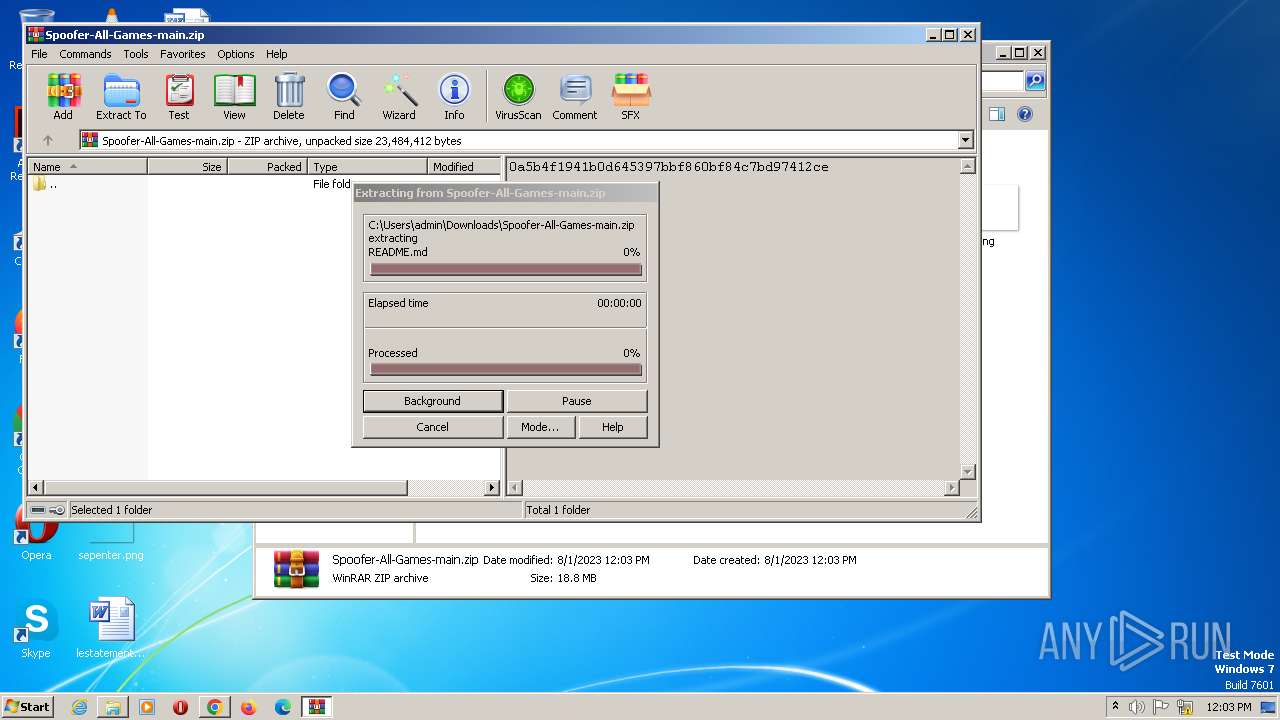Sort by the Type column header
This screenshot has width=1280, height=720.
coord(368,167)
